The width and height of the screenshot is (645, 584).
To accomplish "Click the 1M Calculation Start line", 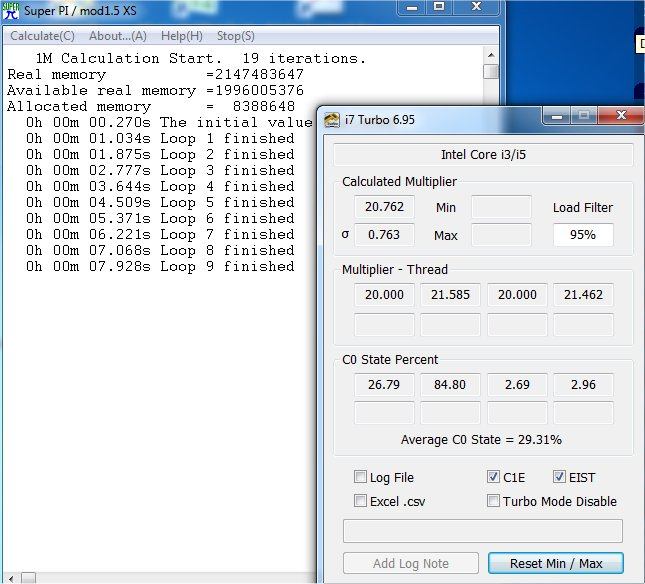I will click(200, 58).
